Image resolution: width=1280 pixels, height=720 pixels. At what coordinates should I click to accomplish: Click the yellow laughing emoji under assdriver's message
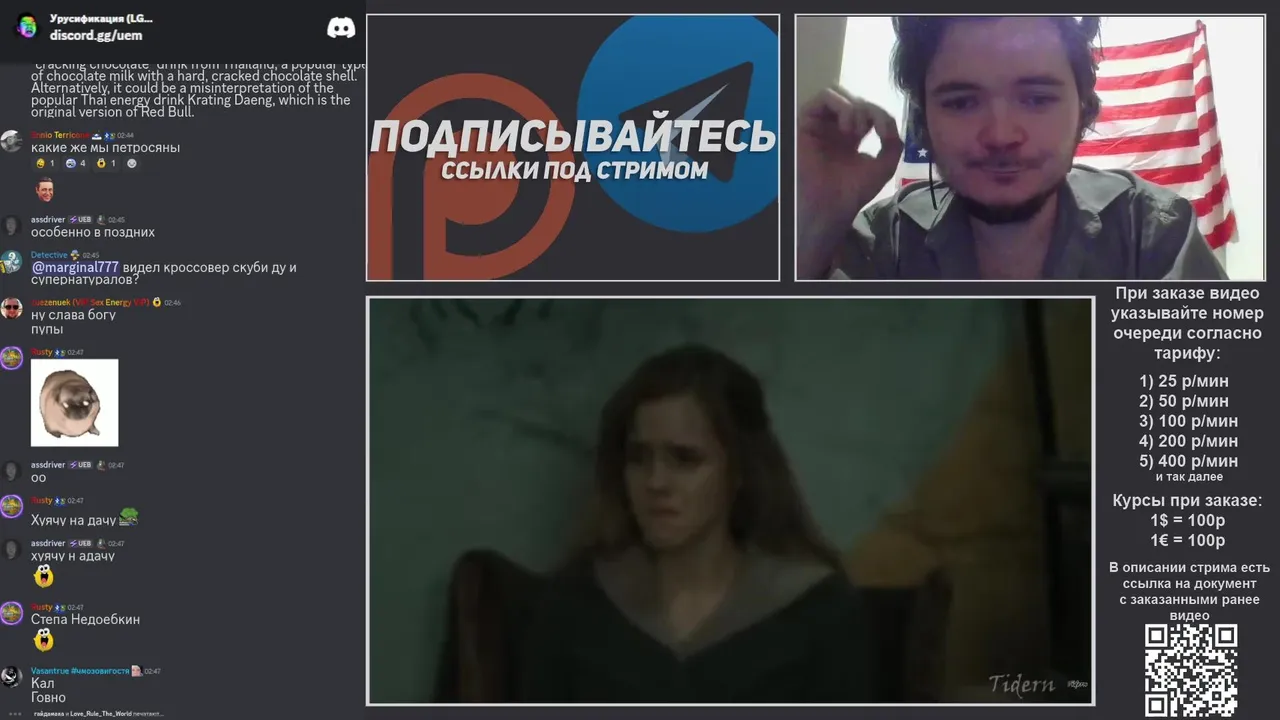coord(43,576)
